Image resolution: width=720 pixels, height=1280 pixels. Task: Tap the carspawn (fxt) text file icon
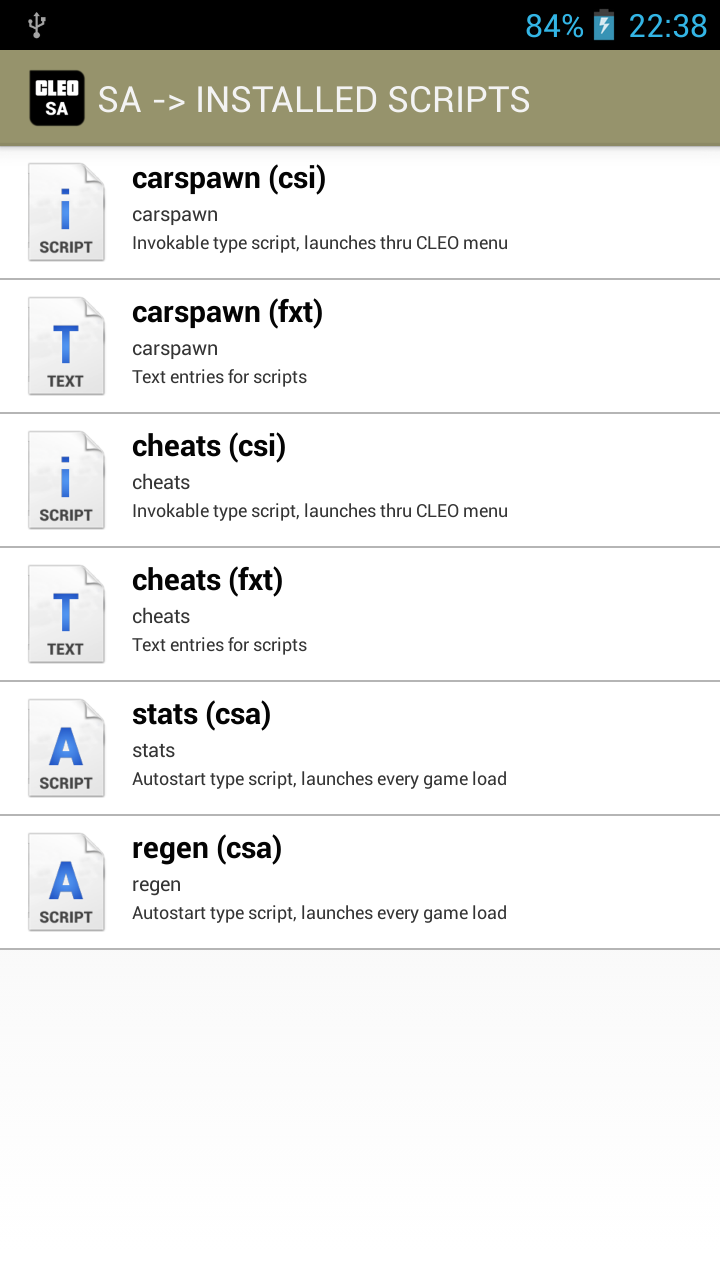(66, 346)
